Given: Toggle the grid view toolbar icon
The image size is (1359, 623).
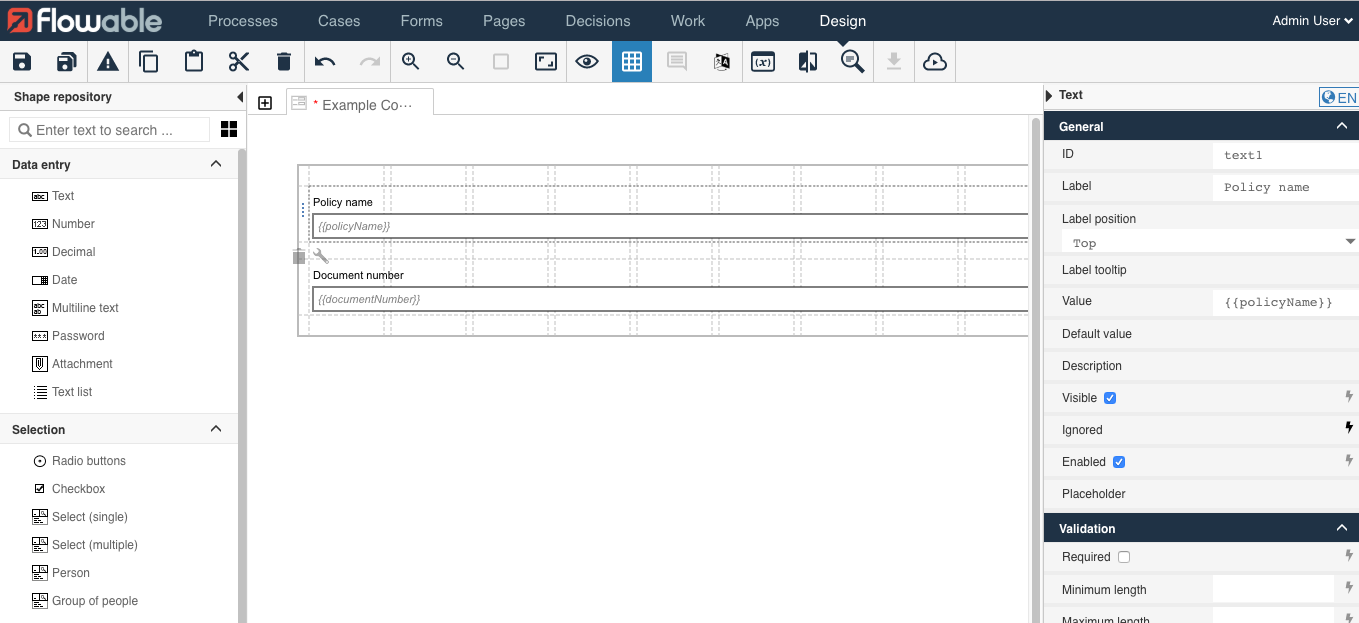Looking at the screenshot, I should (632, 62).
